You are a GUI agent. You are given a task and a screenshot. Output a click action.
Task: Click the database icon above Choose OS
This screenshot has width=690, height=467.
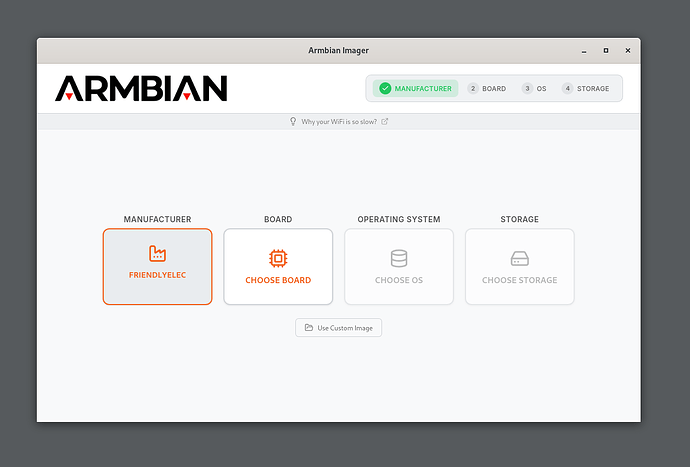point(399,258)
